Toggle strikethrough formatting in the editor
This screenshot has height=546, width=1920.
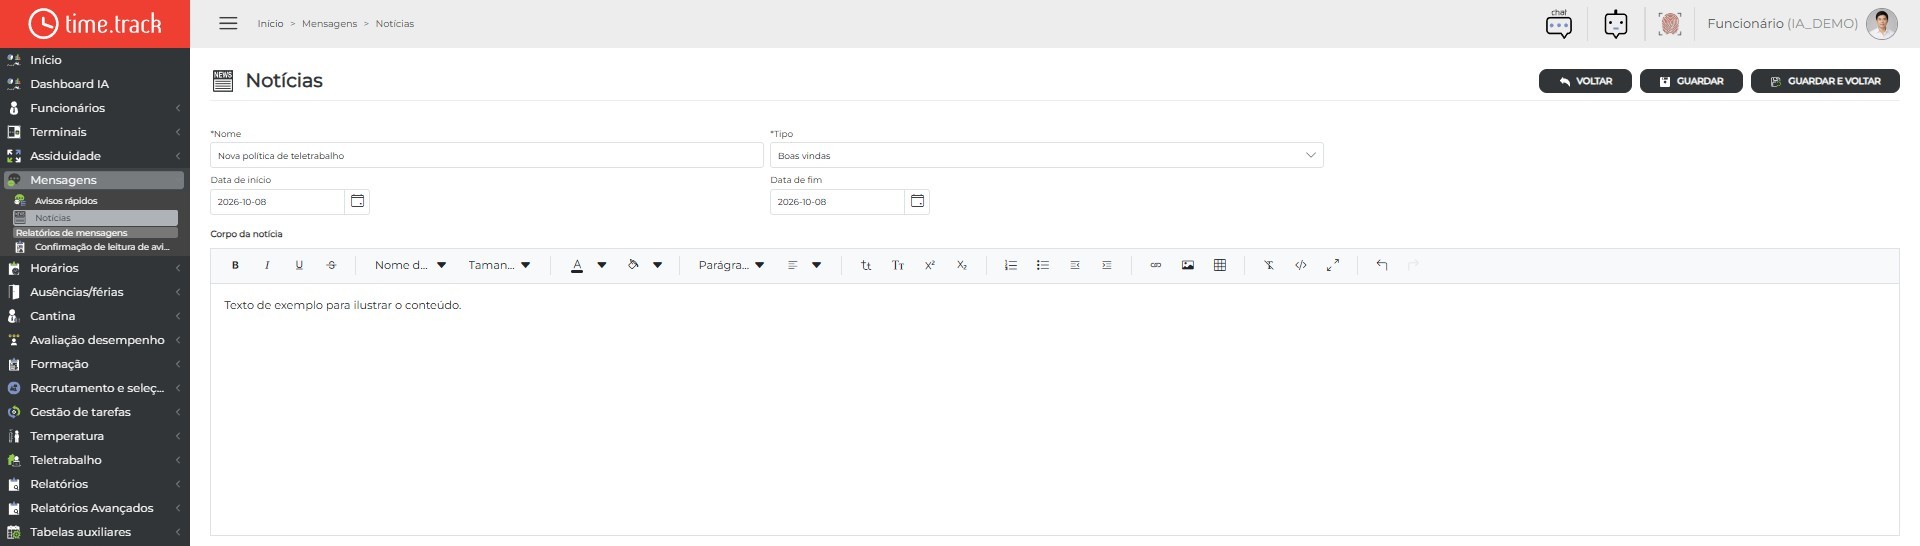tap(331, 265)
